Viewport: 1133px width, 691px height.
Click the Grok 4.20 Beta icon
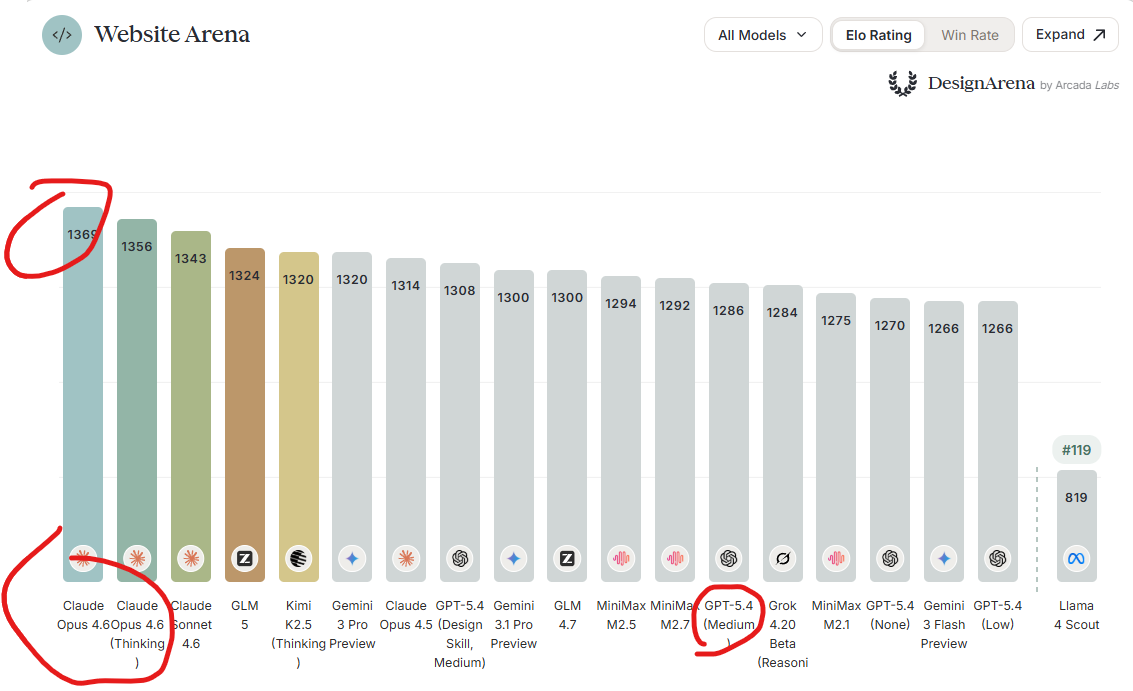[x=782, y=559]
